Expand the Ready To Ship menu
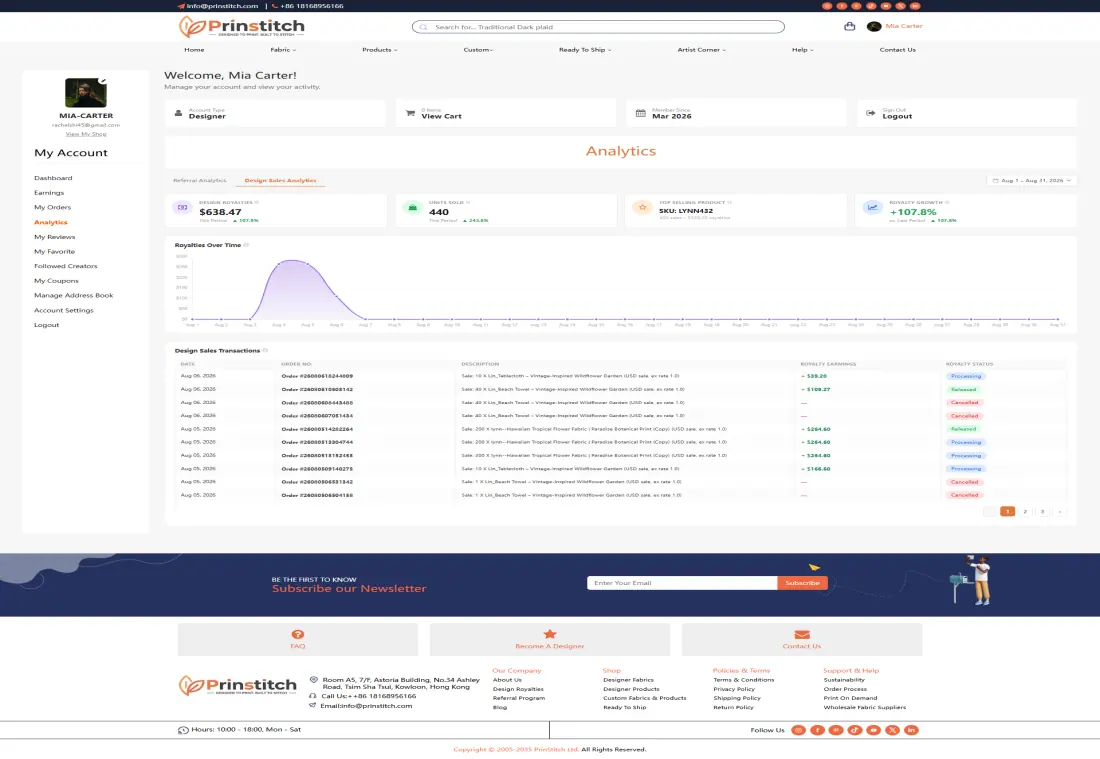Image resolution: width=1100 pixels, height=759 pixels. tap(584, 50)
